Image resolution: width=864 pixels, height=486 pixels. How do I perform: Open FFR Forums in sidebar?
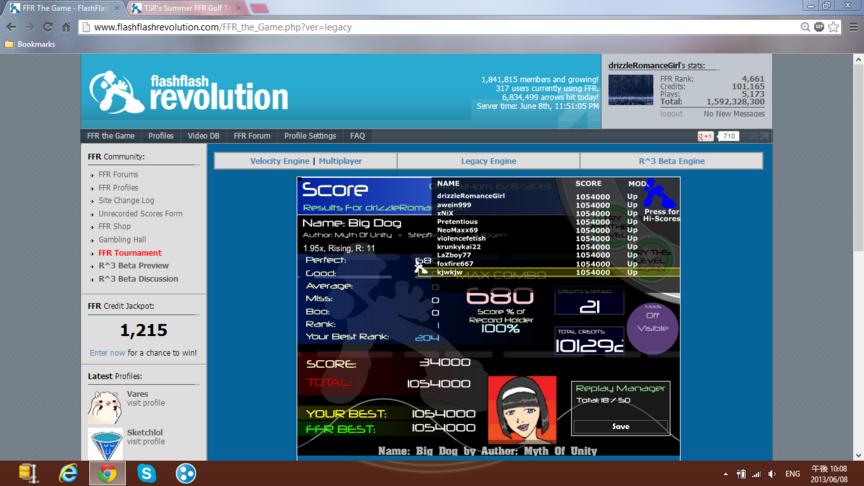(118, 175)
